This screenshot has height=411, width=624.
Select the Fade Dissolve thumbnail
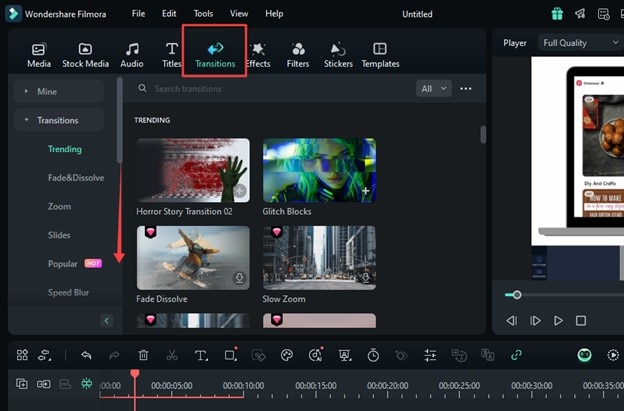point(193,258)
